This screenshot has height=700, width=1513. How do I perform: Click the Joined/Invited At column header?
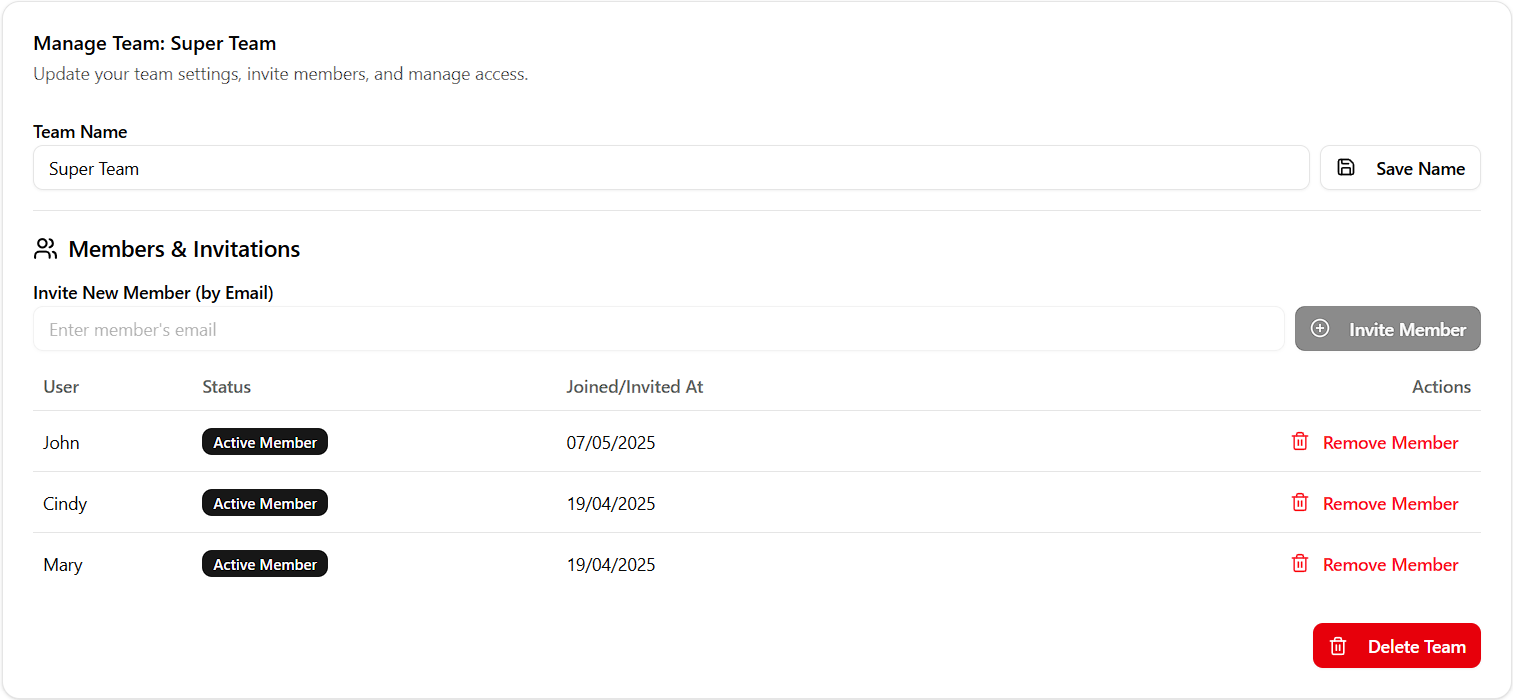pos(634,387)
